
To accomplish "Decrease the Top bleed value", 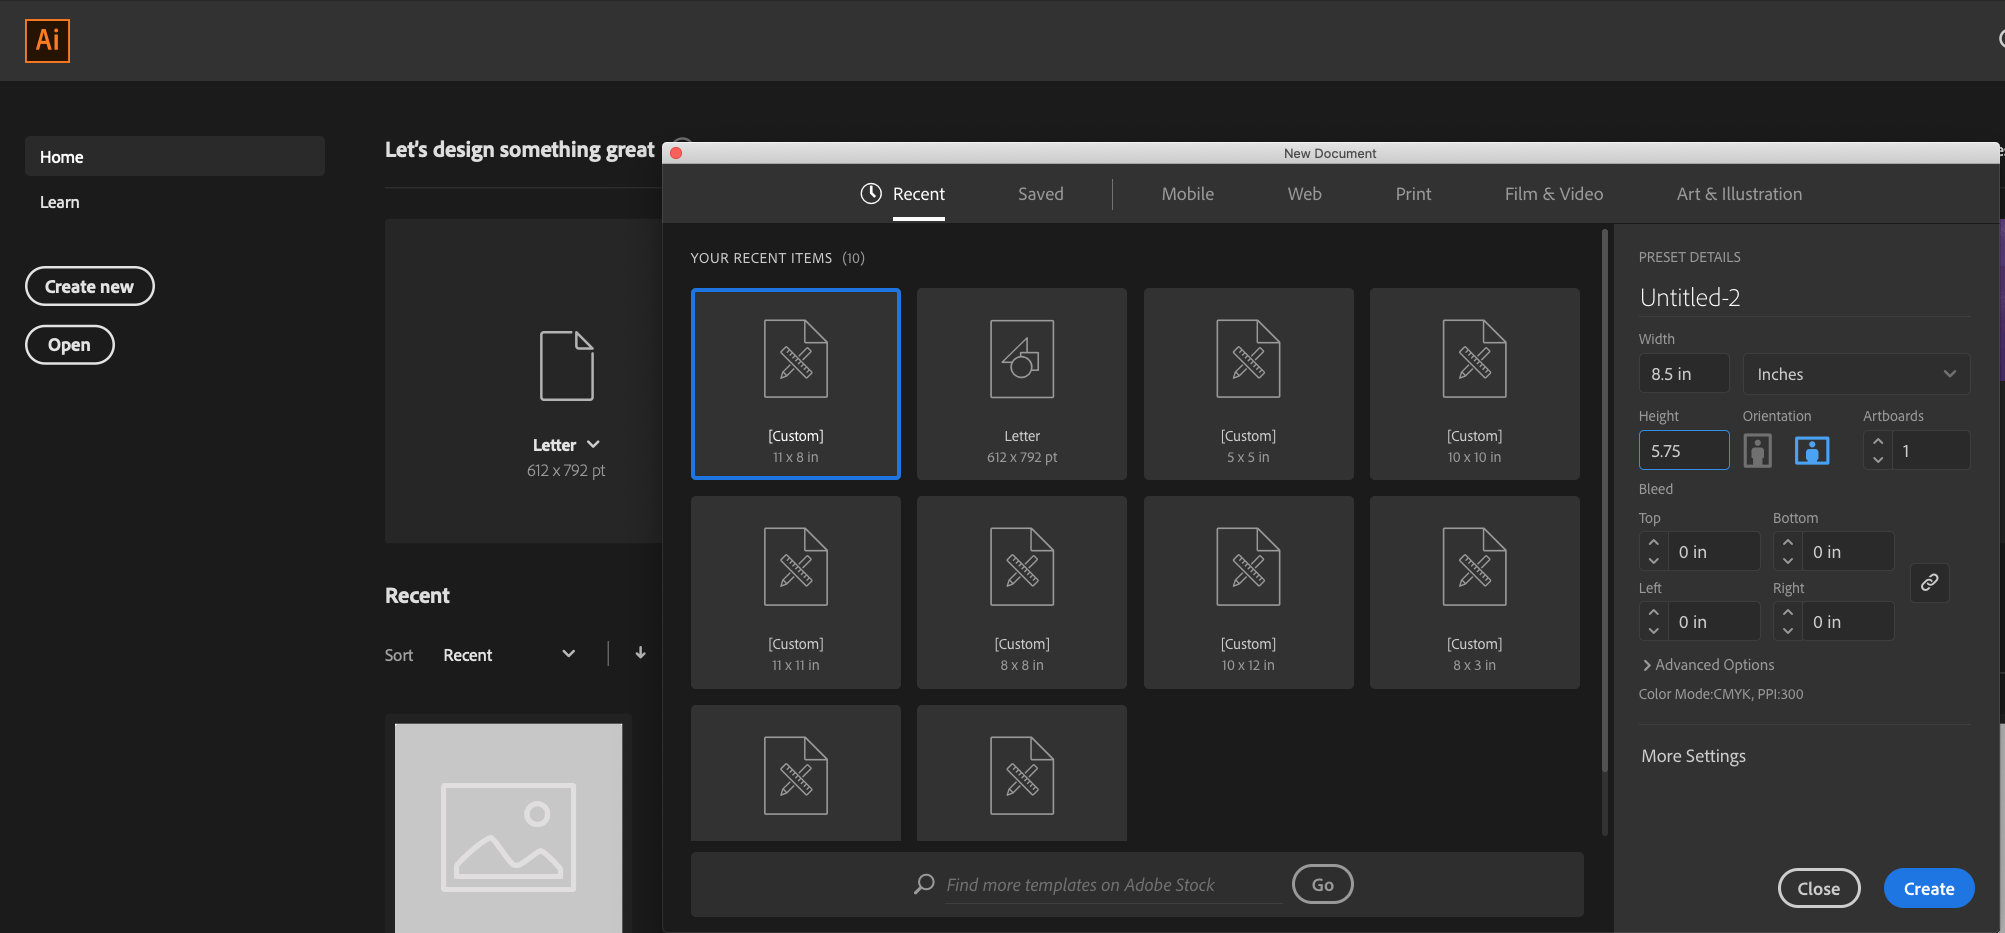I will coord(1654,561).
